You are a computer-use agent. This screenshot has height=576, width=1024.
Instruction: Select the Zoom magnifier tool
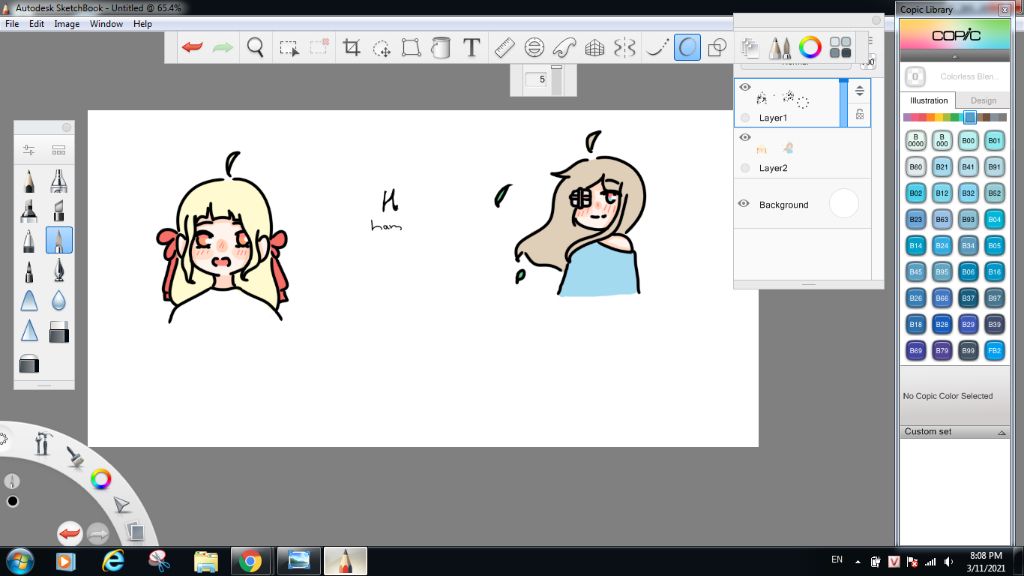click(x=255, y=47)
